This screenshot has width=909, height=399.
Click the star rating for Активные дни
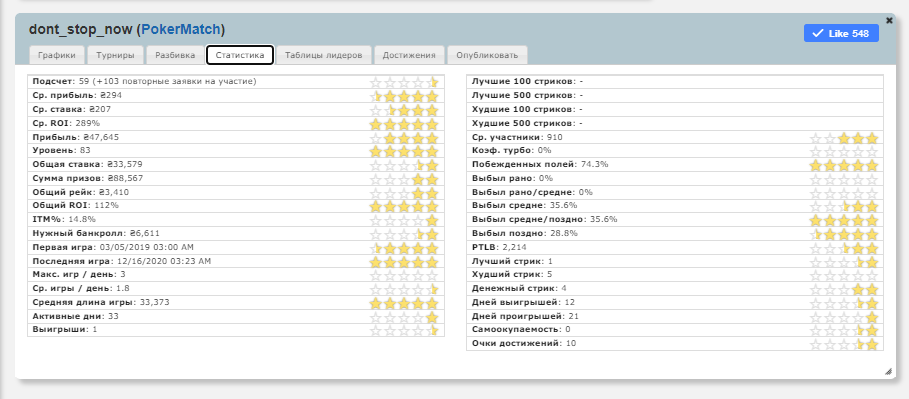point(404,317)
